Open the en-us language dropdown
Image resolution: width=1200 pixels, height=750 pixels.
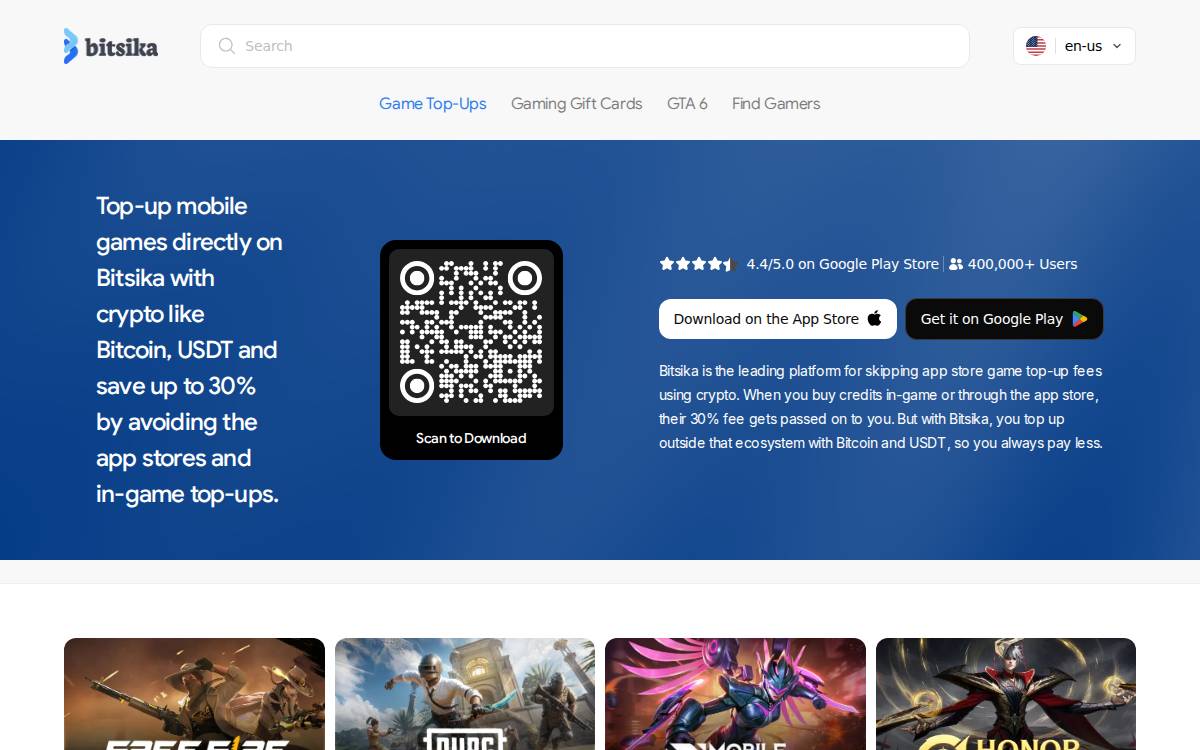coord(1074,46)
